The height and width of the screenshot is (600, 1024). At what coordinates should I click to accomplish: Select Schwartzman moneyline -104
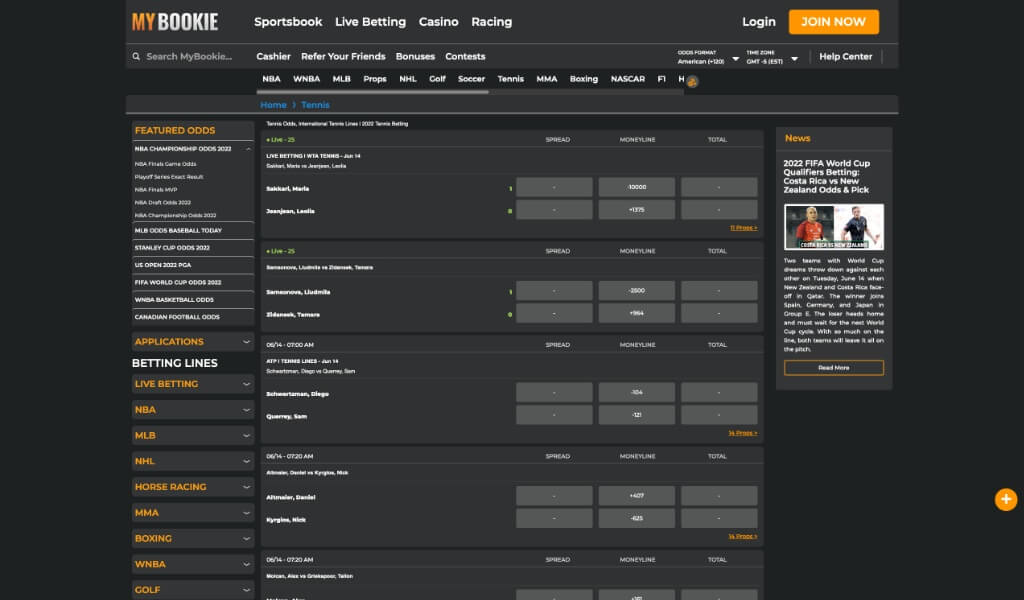pos(637,392)
